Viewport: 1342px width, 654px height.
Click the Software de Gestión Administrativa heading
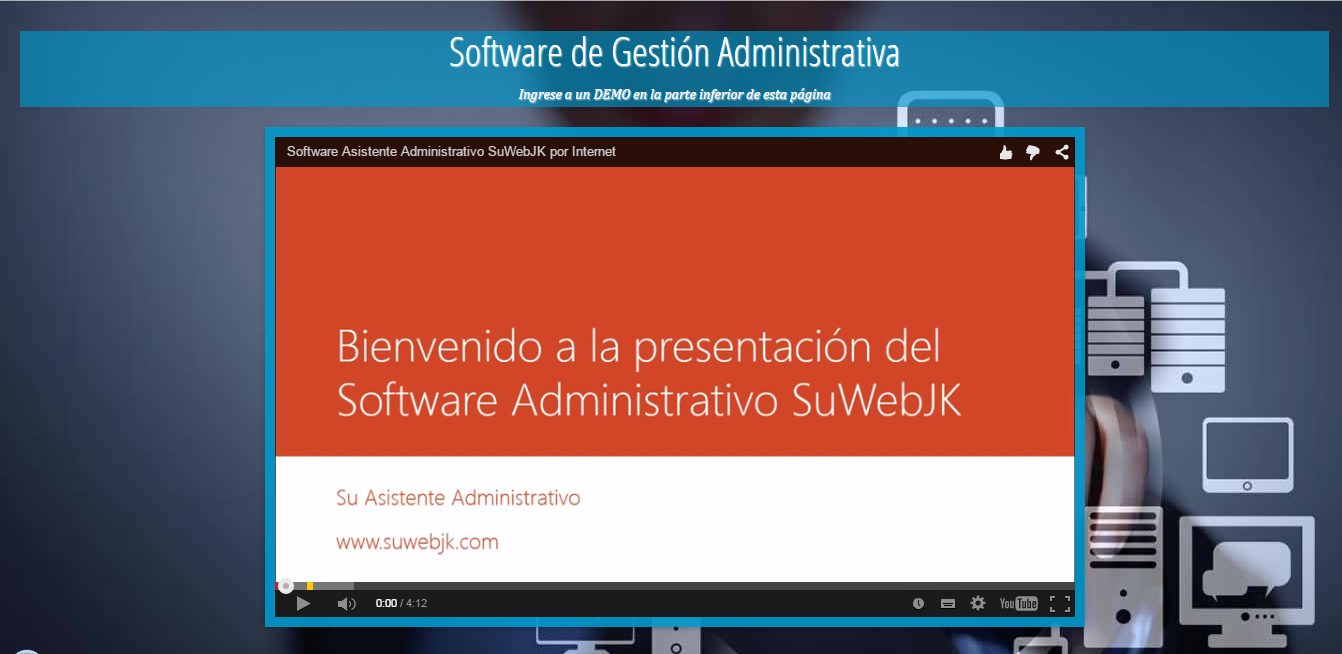point(674,52)
